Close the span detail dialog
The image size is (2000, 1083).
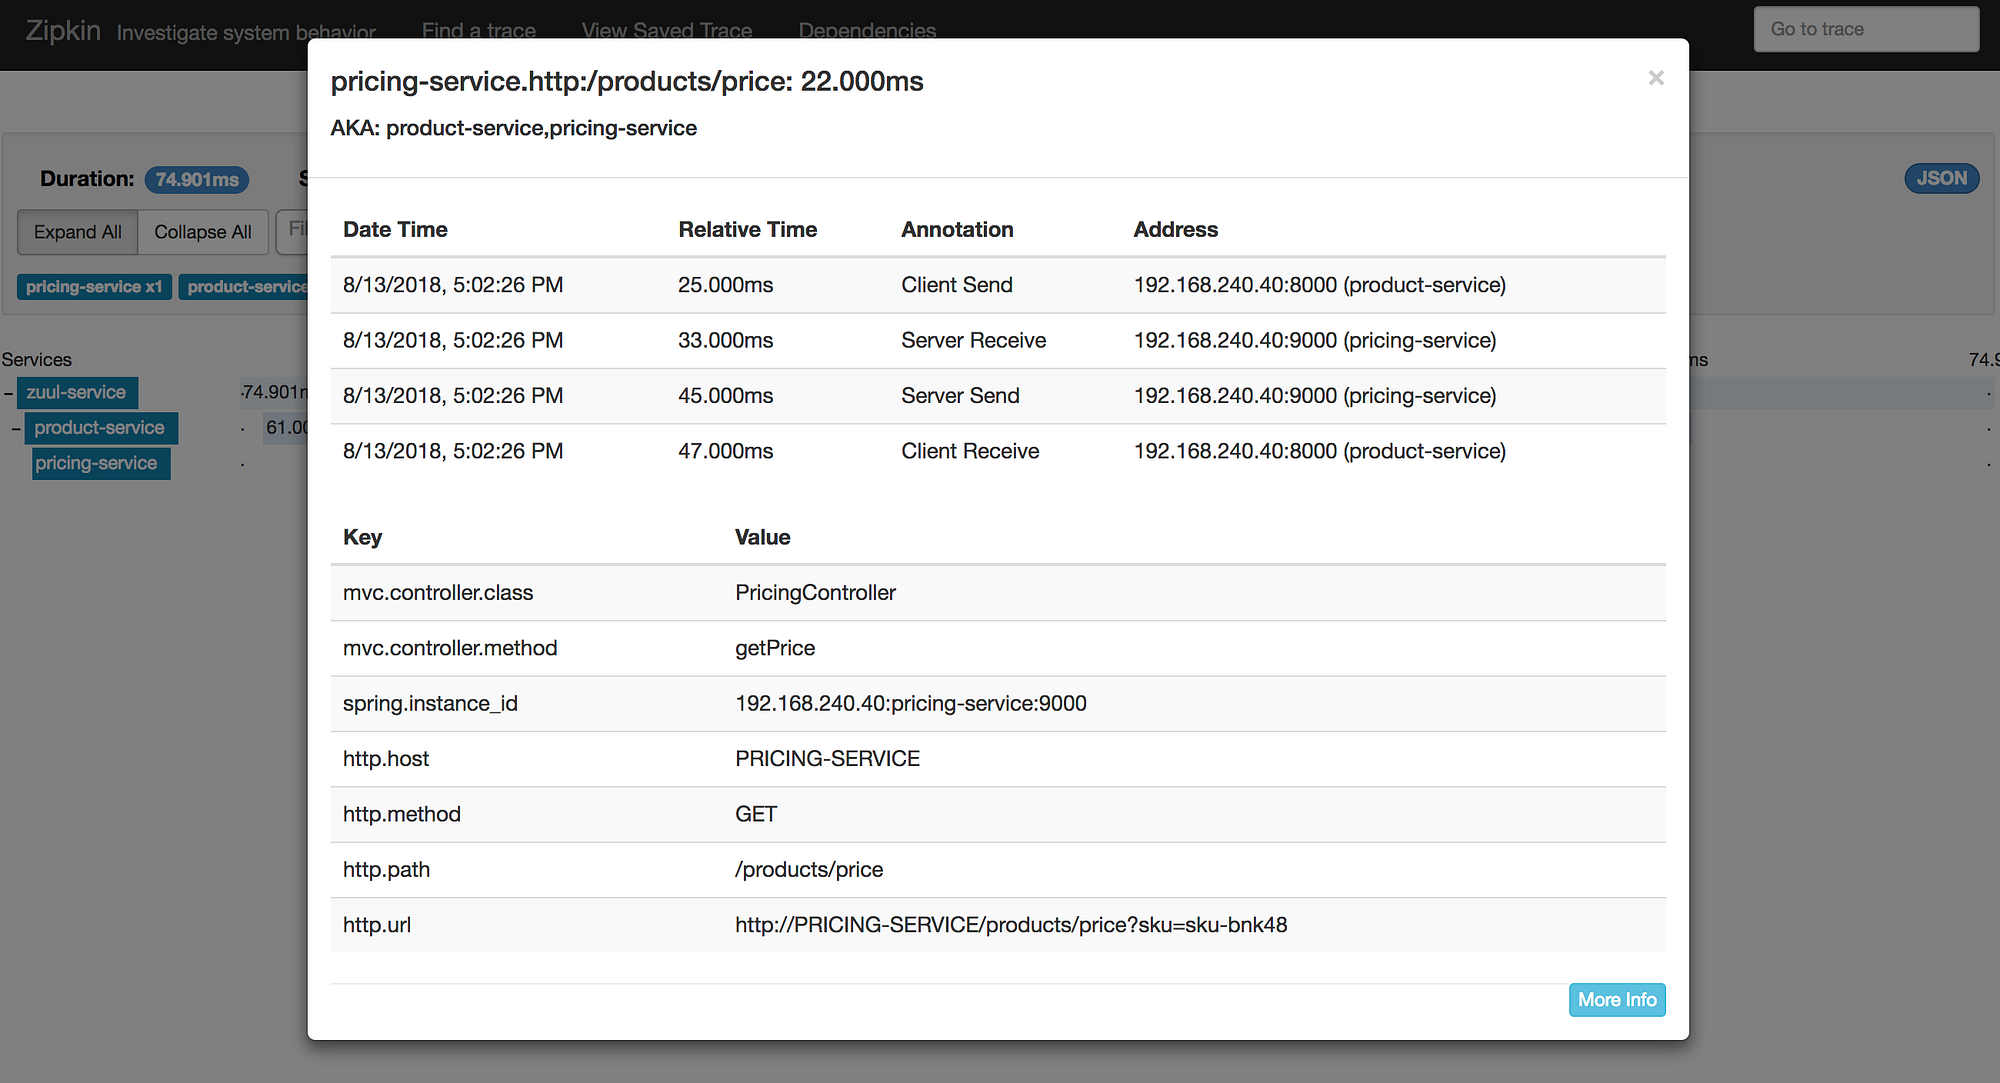coord(1656,78)
